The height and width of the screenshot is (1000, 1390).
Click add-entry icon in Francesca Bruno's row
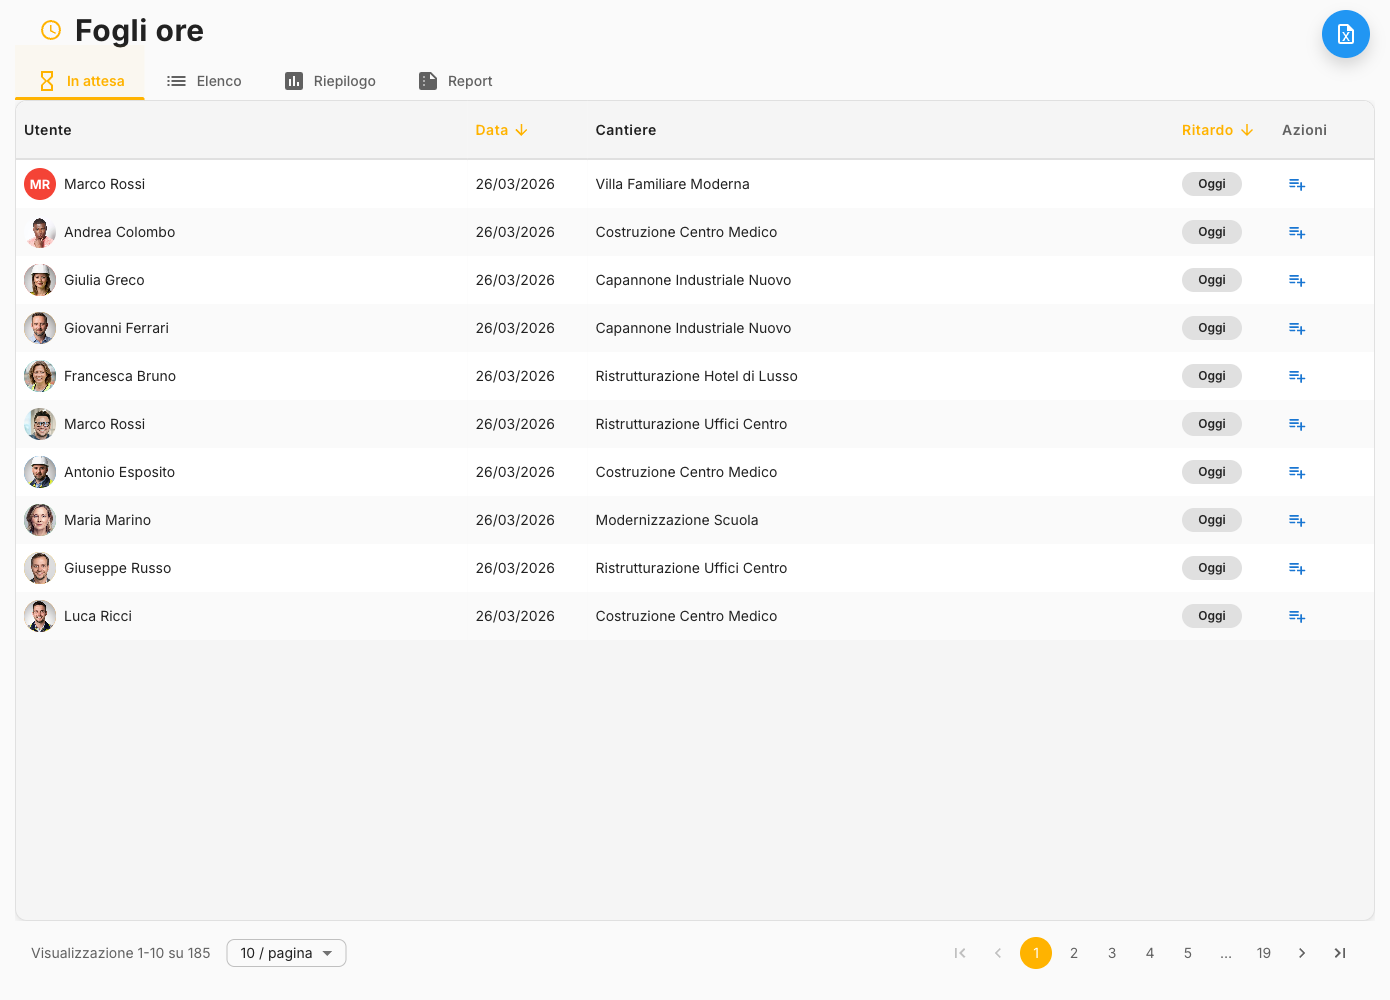1297,376
